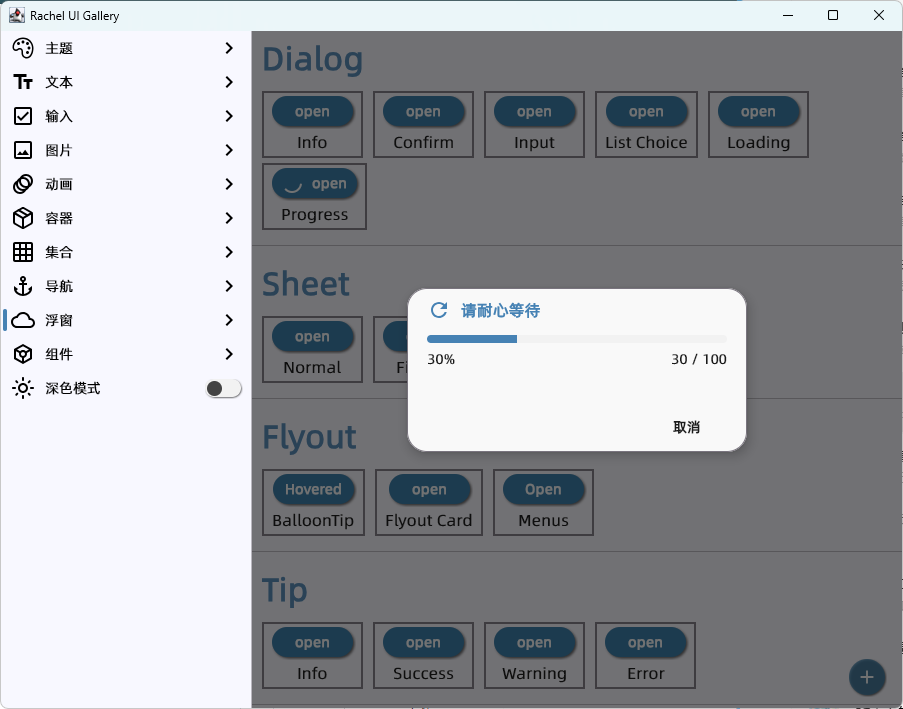Maximize the Rachel UI Gallery window
Image resolution: width=903 pixels, height=709 pixels.
pos(833,16)
